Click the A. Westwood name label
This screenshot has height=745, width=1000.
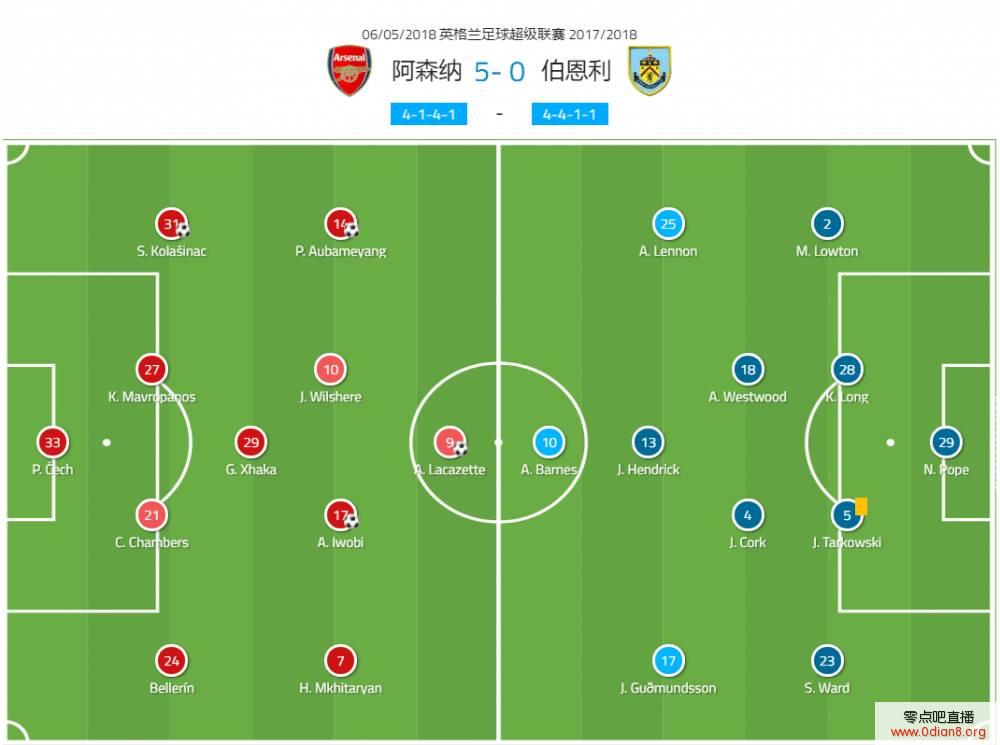[x=747, y=397]
